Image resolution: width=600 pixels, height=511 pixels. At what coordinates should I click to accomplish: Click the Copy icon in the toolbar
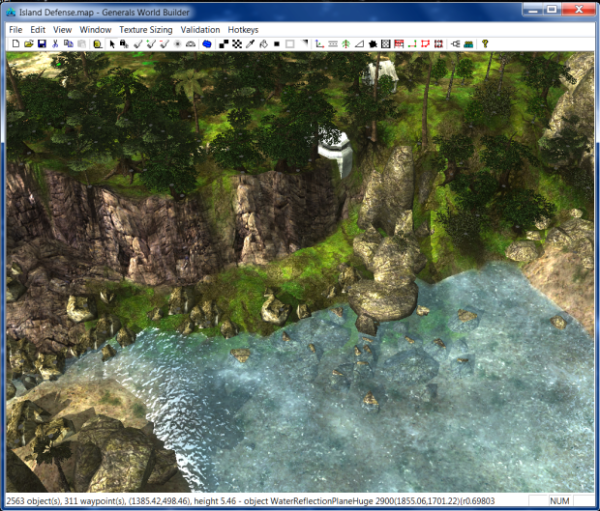point(68,44)
